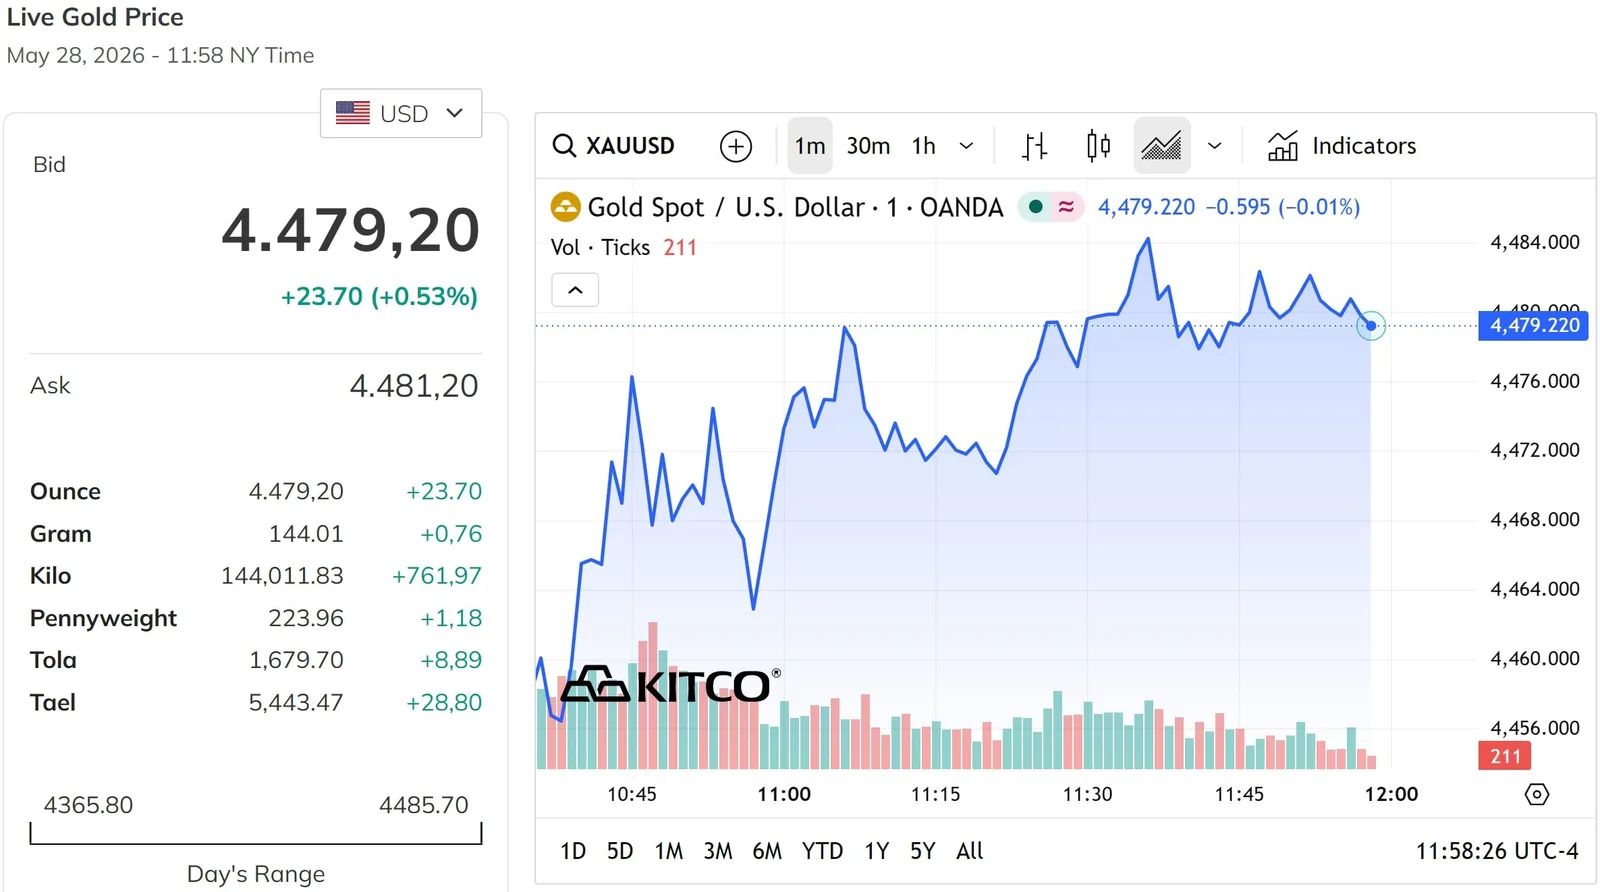Select the area chart style icon

click(x=1162, y=146)
